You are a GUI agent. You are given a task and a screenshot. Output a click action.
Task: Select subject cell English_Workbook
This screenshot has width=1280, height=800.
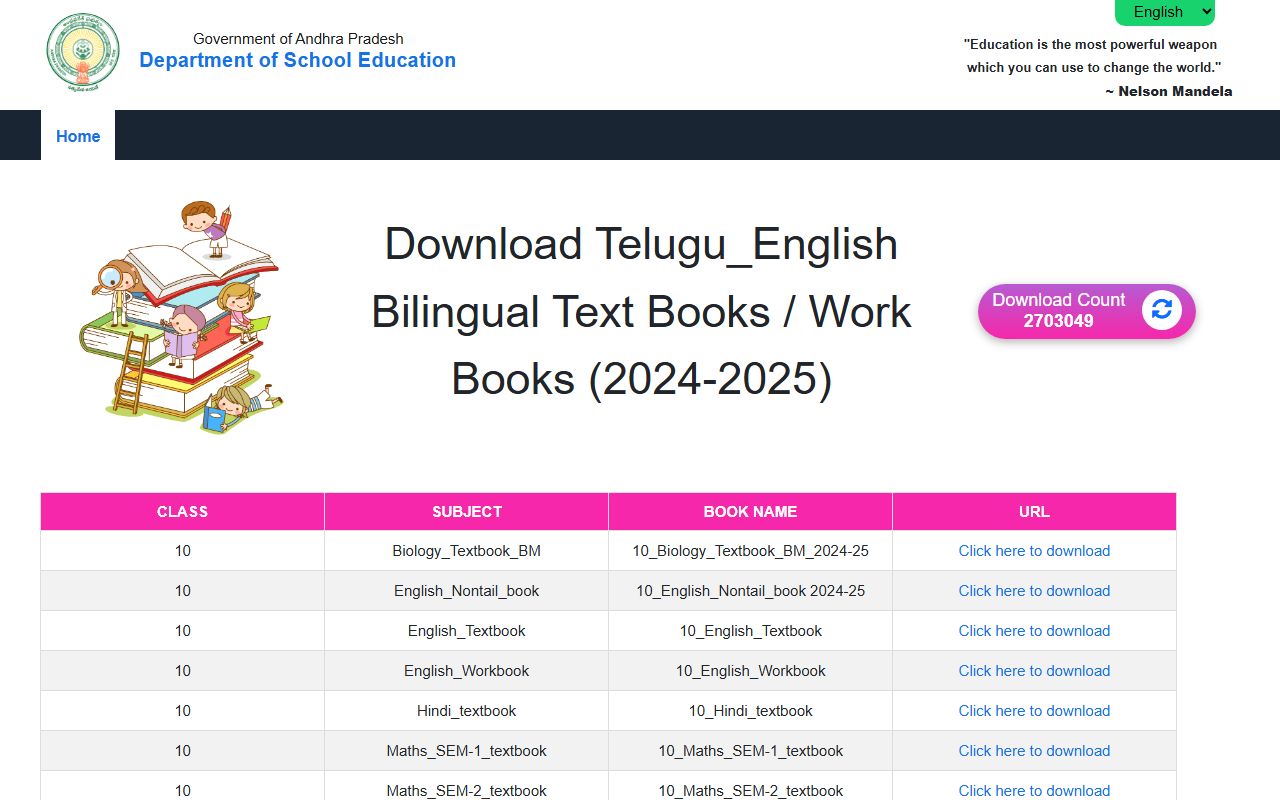click(467, 671)
